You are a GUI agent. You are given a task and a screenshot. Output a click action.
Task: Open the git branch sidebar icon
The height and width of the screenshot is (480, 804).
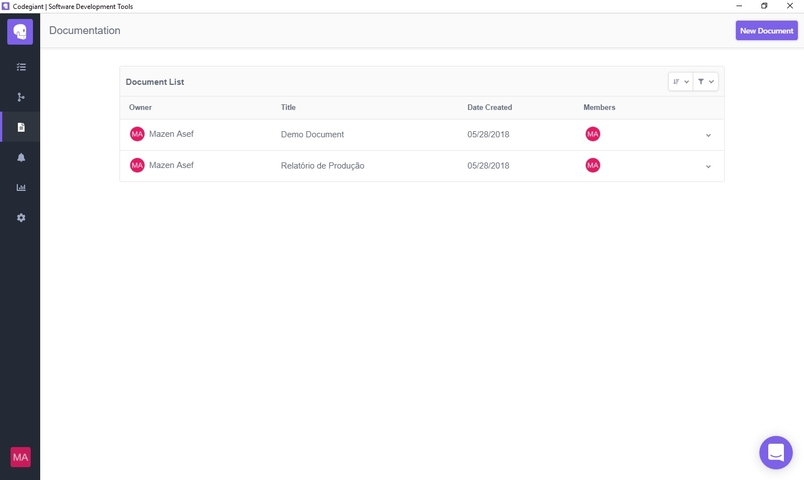tap(21, 97)
